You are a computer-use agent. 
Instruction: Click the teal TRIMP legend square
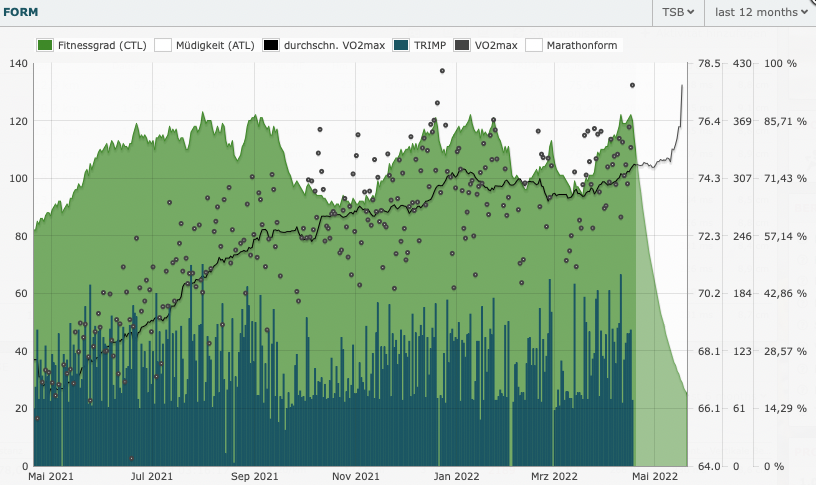[x=402, y=46]
